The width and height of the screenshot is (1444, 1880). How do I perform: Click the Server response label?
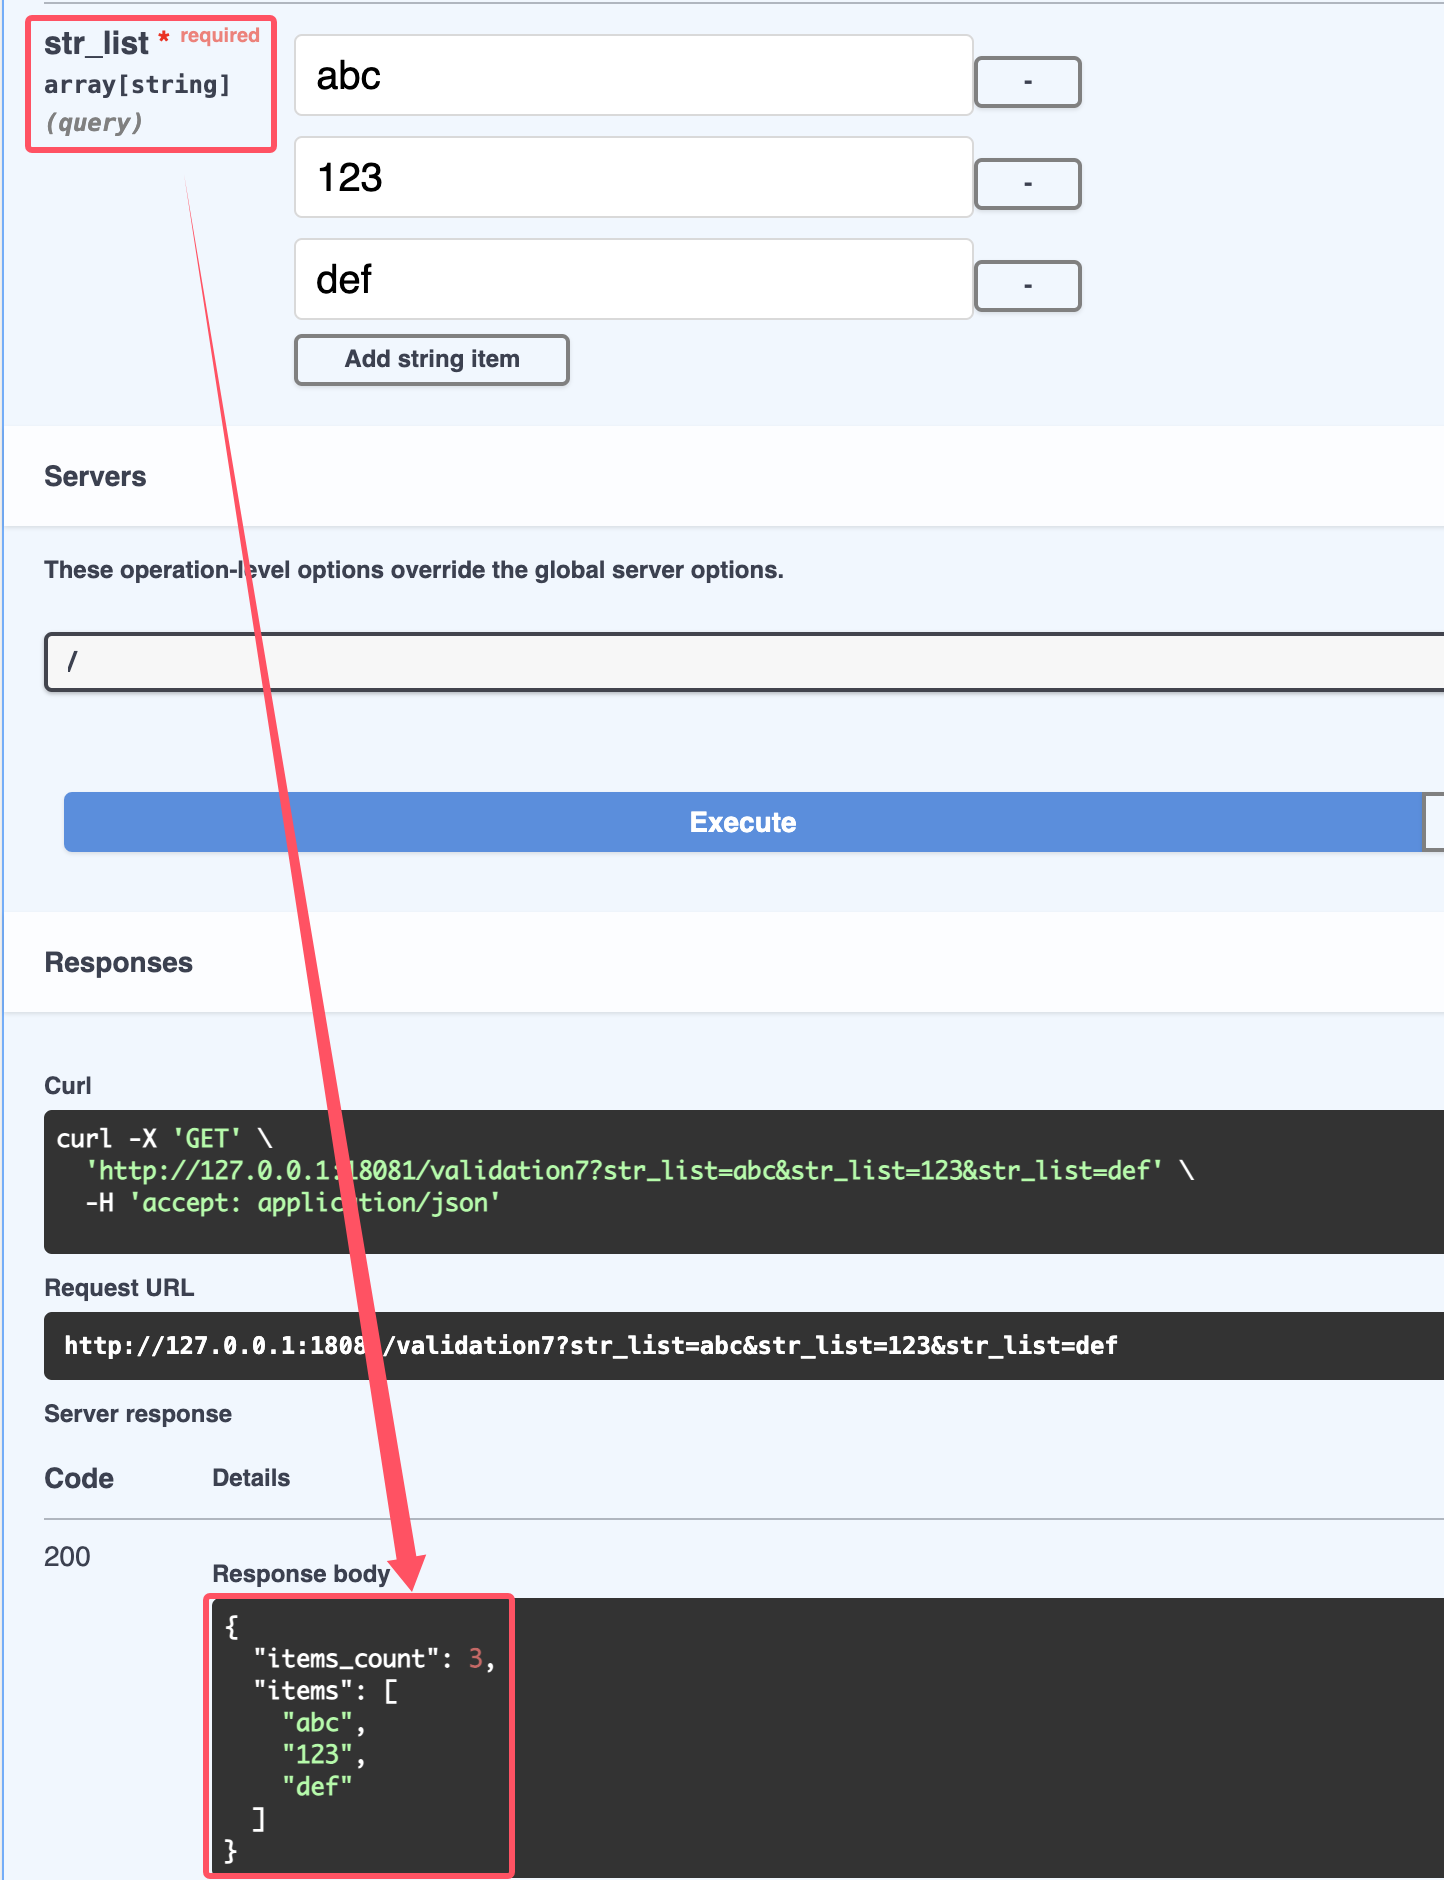point(138,1414)
